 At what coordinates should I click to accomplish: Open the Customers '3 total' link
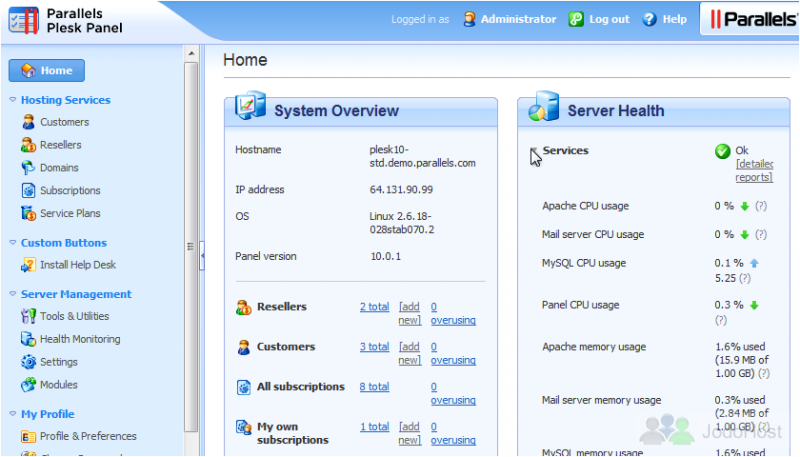374,347
